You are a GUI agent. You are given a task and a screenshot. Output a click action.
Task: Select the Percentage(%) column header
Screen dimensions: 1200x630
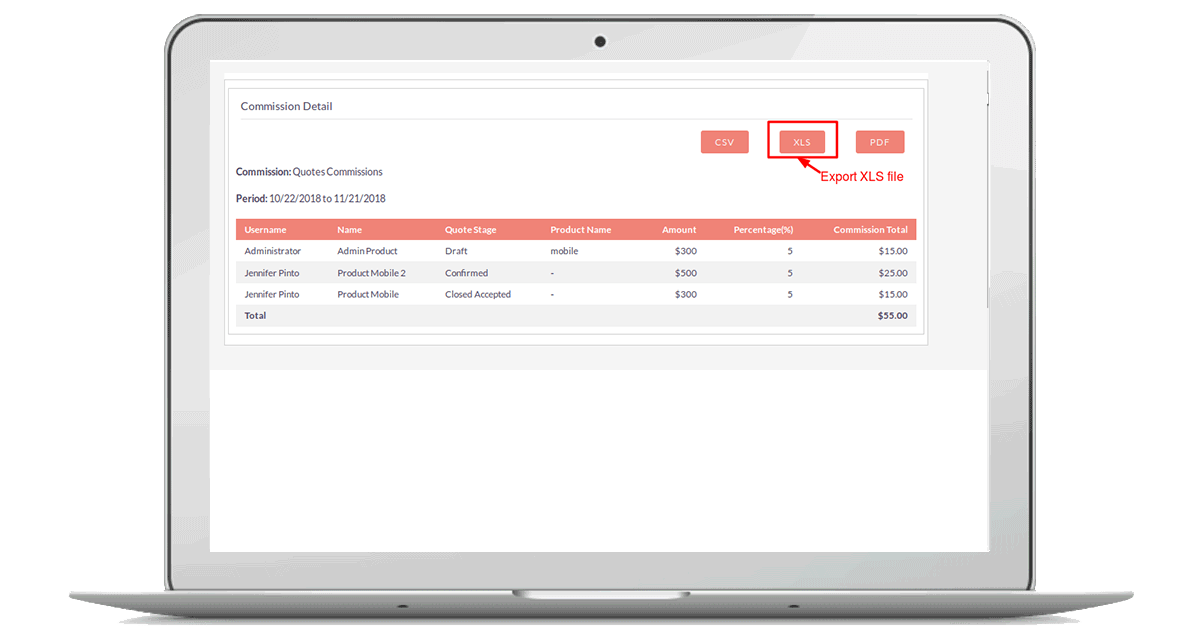coord(763,230)
